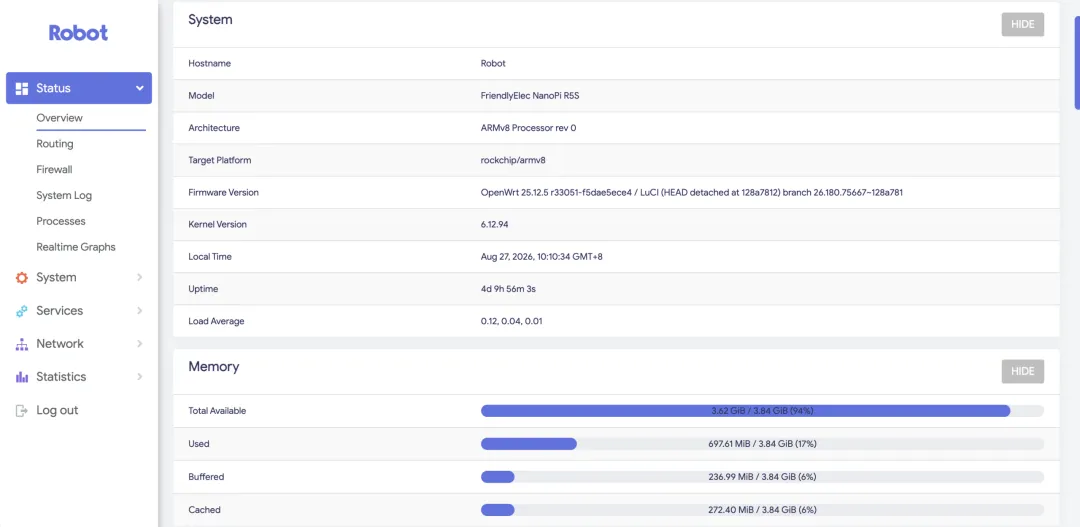Image resolution: width=1080 pixels, height=527 pixels.
Task: Open the Routing status page
Action: click(x=55, y=144)
